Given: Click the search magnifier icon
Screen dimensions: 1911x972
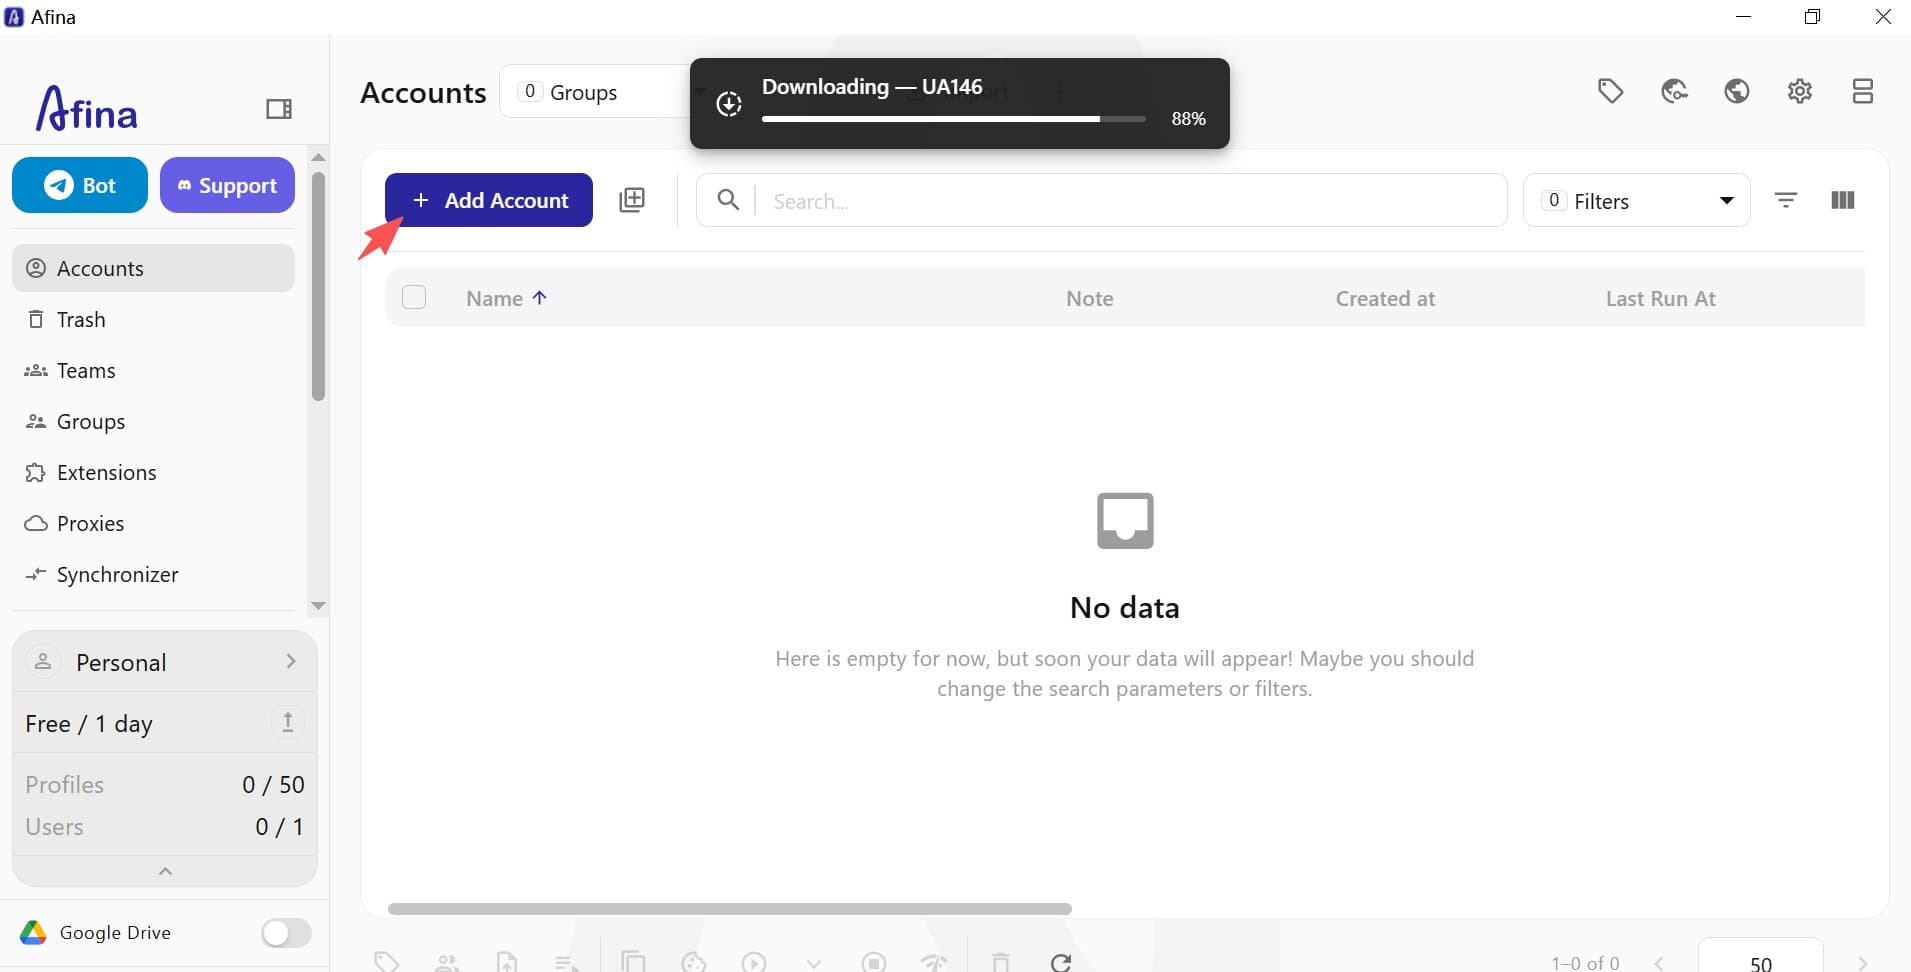Looking at the screenshot, I should (729, 200).
